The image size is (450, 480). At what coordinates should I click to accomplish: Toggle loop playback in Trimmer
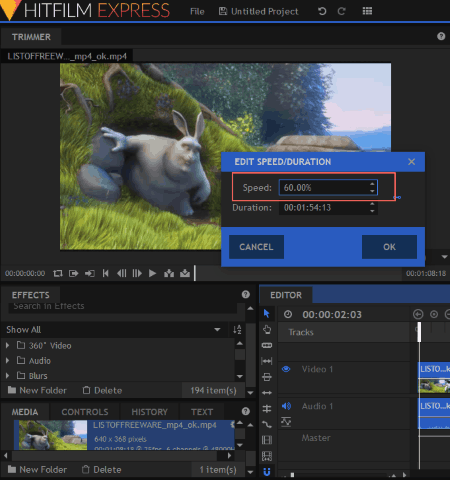tap(58, 274)
